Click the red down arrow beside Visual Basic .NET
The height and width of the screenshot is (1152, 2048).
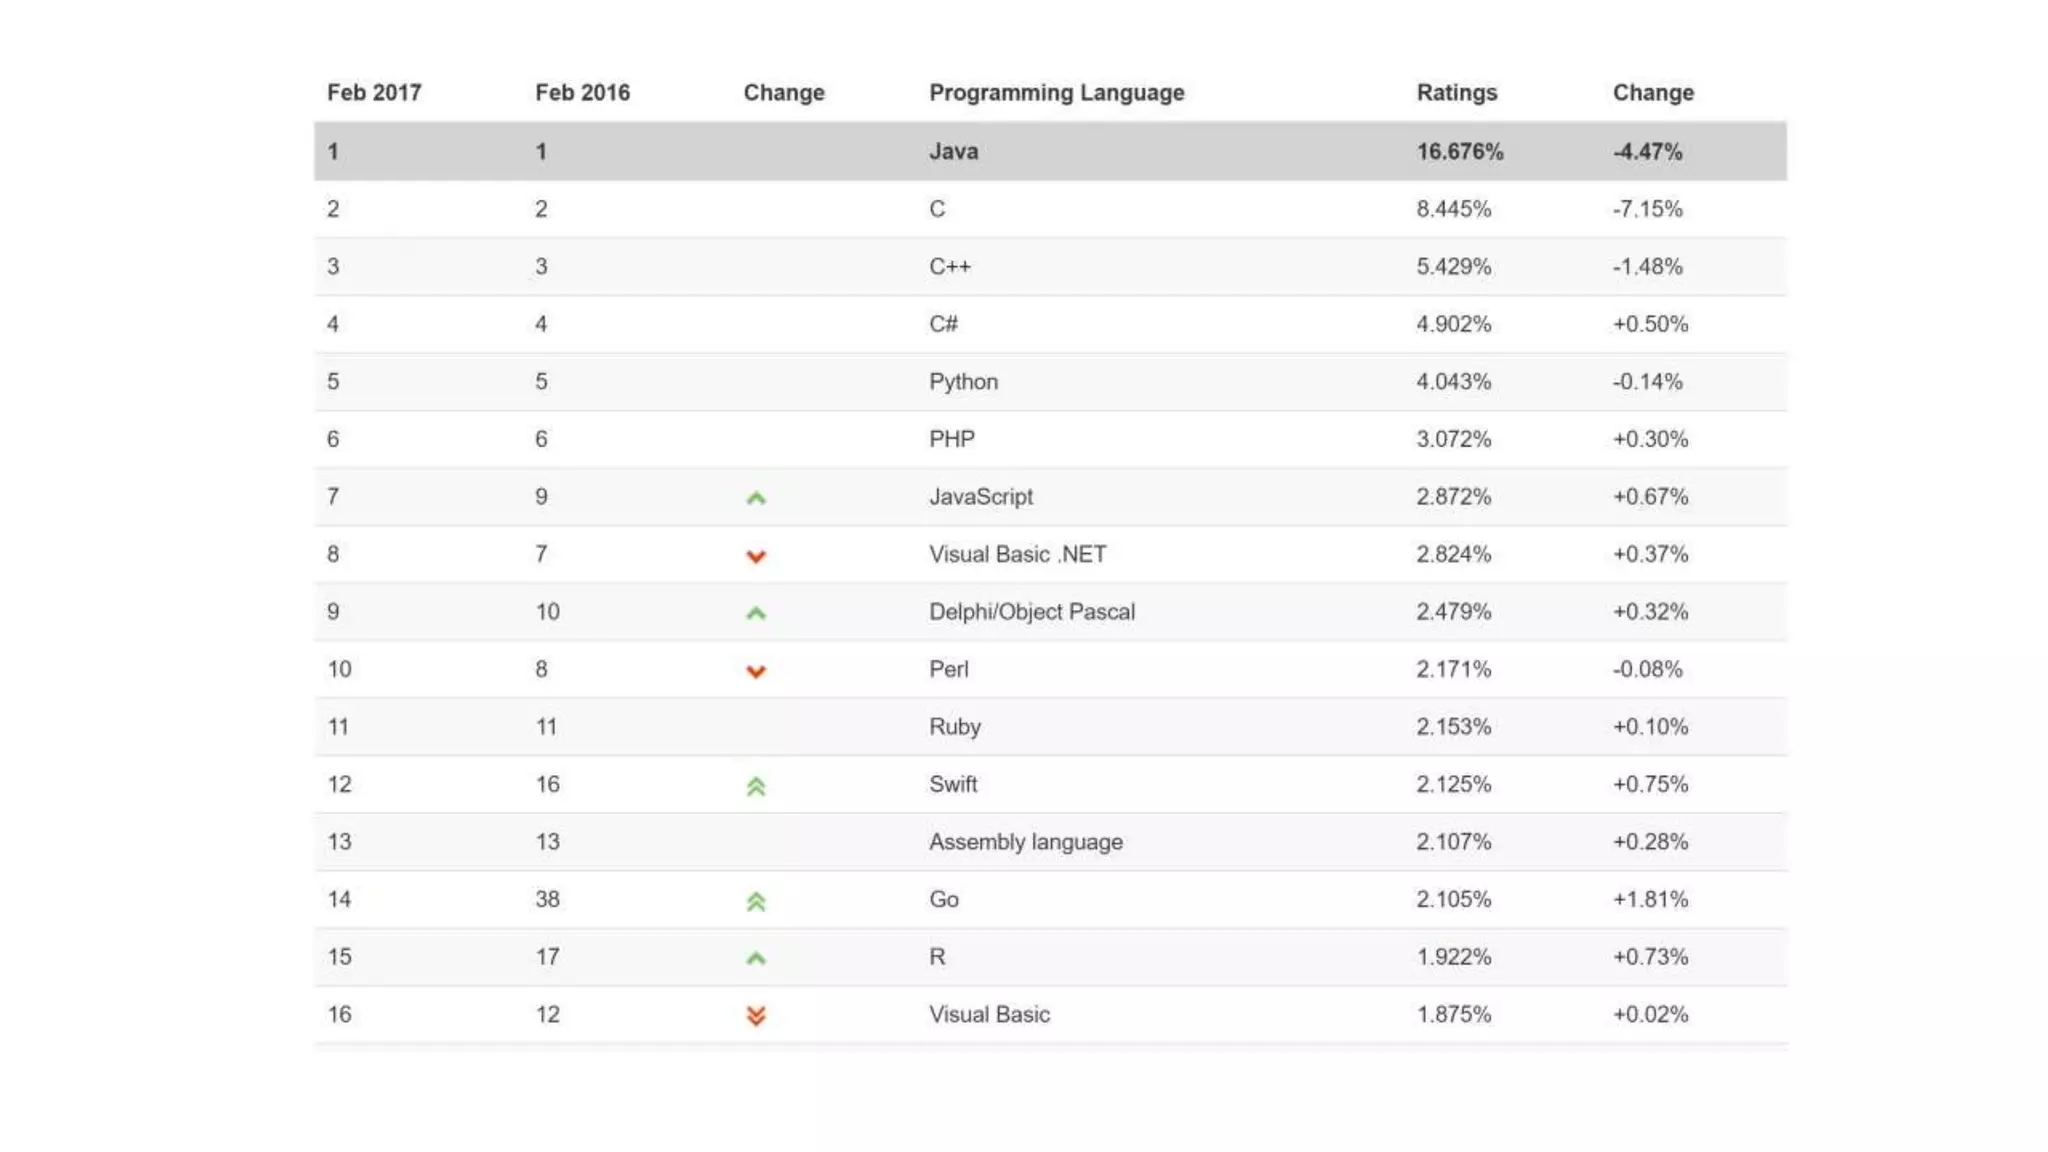click(756, 556)
